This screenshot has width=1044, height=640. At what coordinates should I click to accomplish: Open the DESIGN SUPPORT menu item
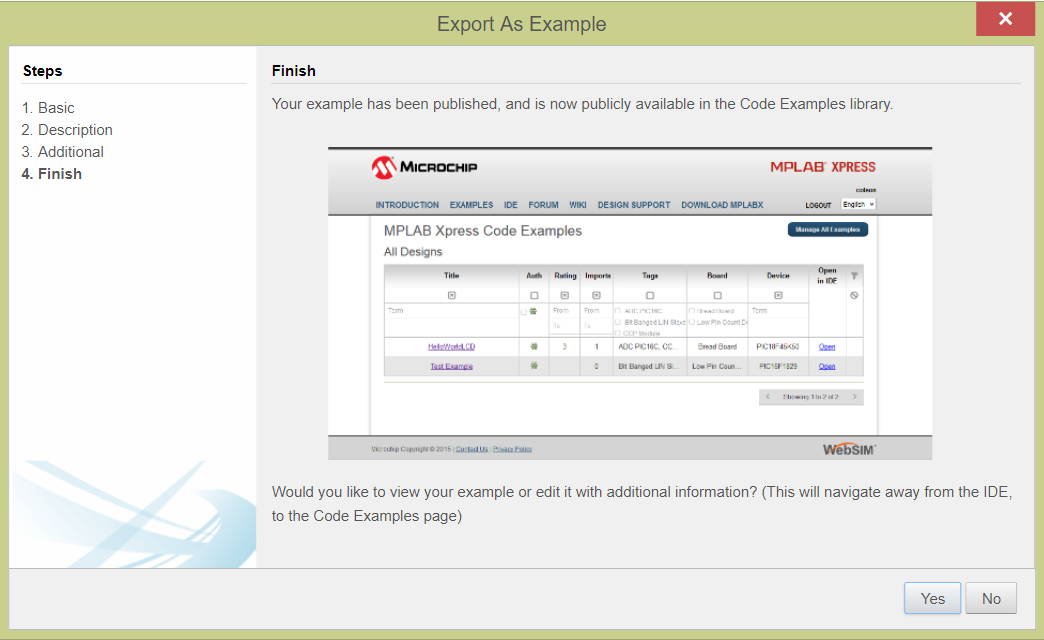pos(634,205)
